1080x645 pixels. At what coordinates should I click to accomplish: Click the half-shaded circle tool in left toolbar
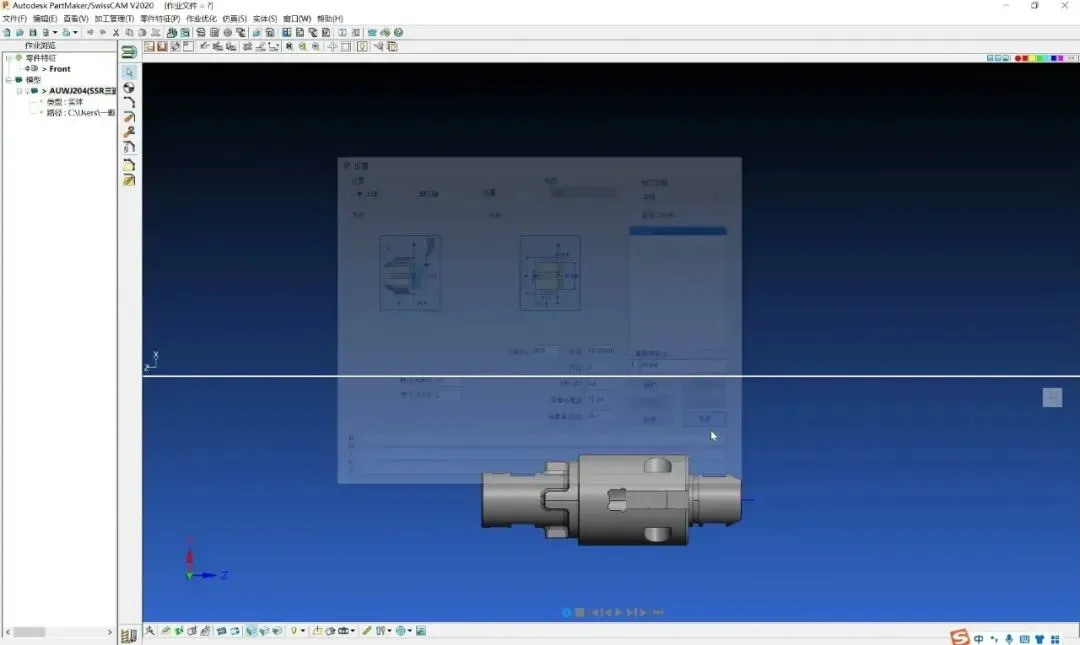coord(129,88)
